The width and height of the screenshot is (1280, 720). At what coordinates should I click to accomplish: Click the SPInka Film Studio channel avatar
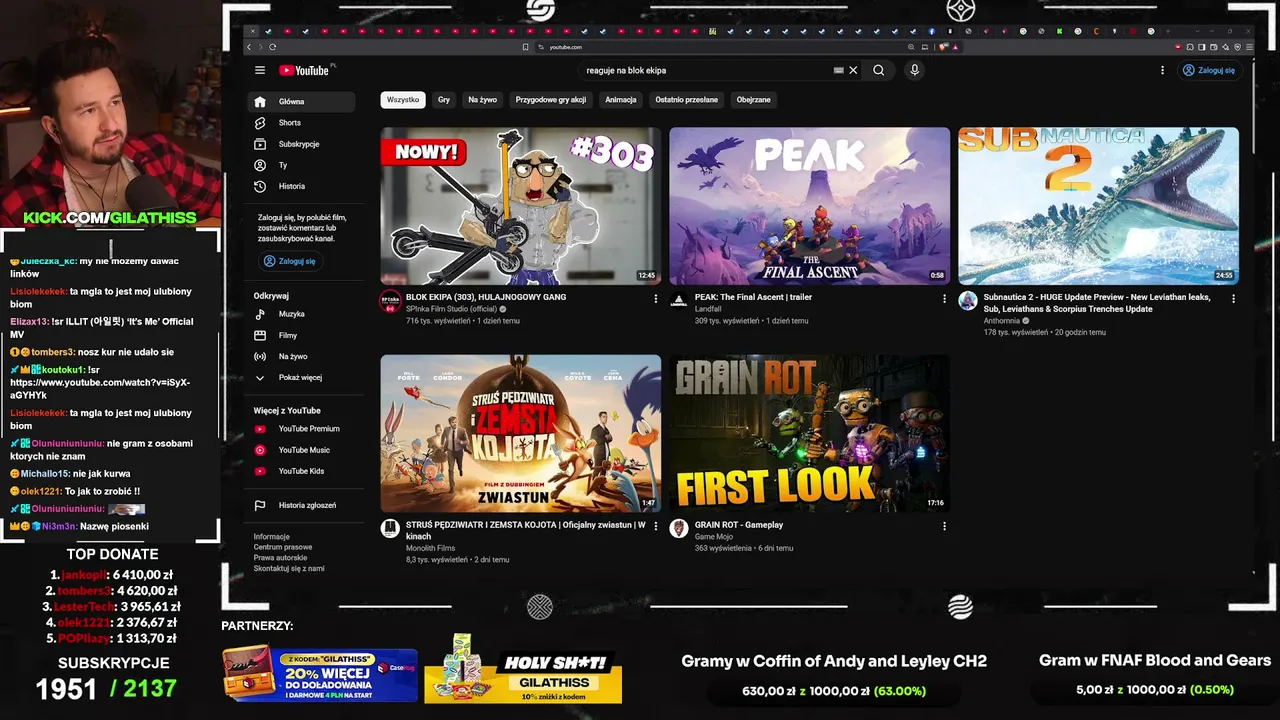tap(390, 301)
